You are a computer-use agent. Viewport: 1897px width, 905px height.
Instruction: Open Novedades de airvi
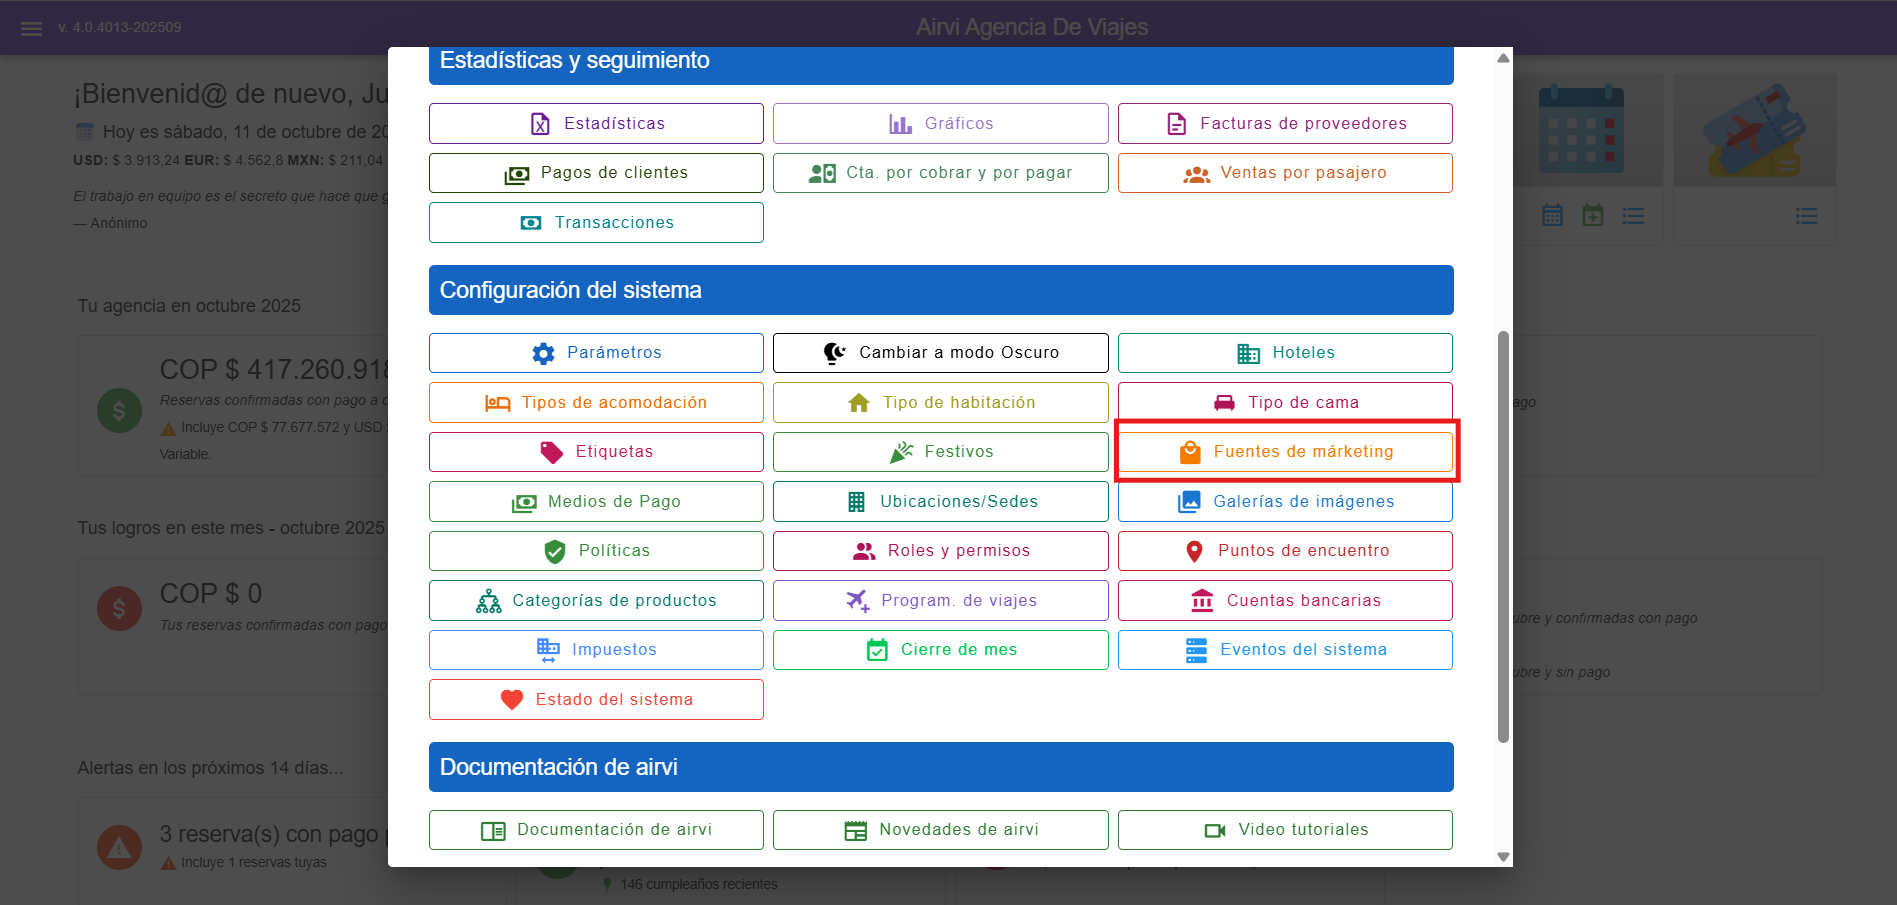coord(940,830)
